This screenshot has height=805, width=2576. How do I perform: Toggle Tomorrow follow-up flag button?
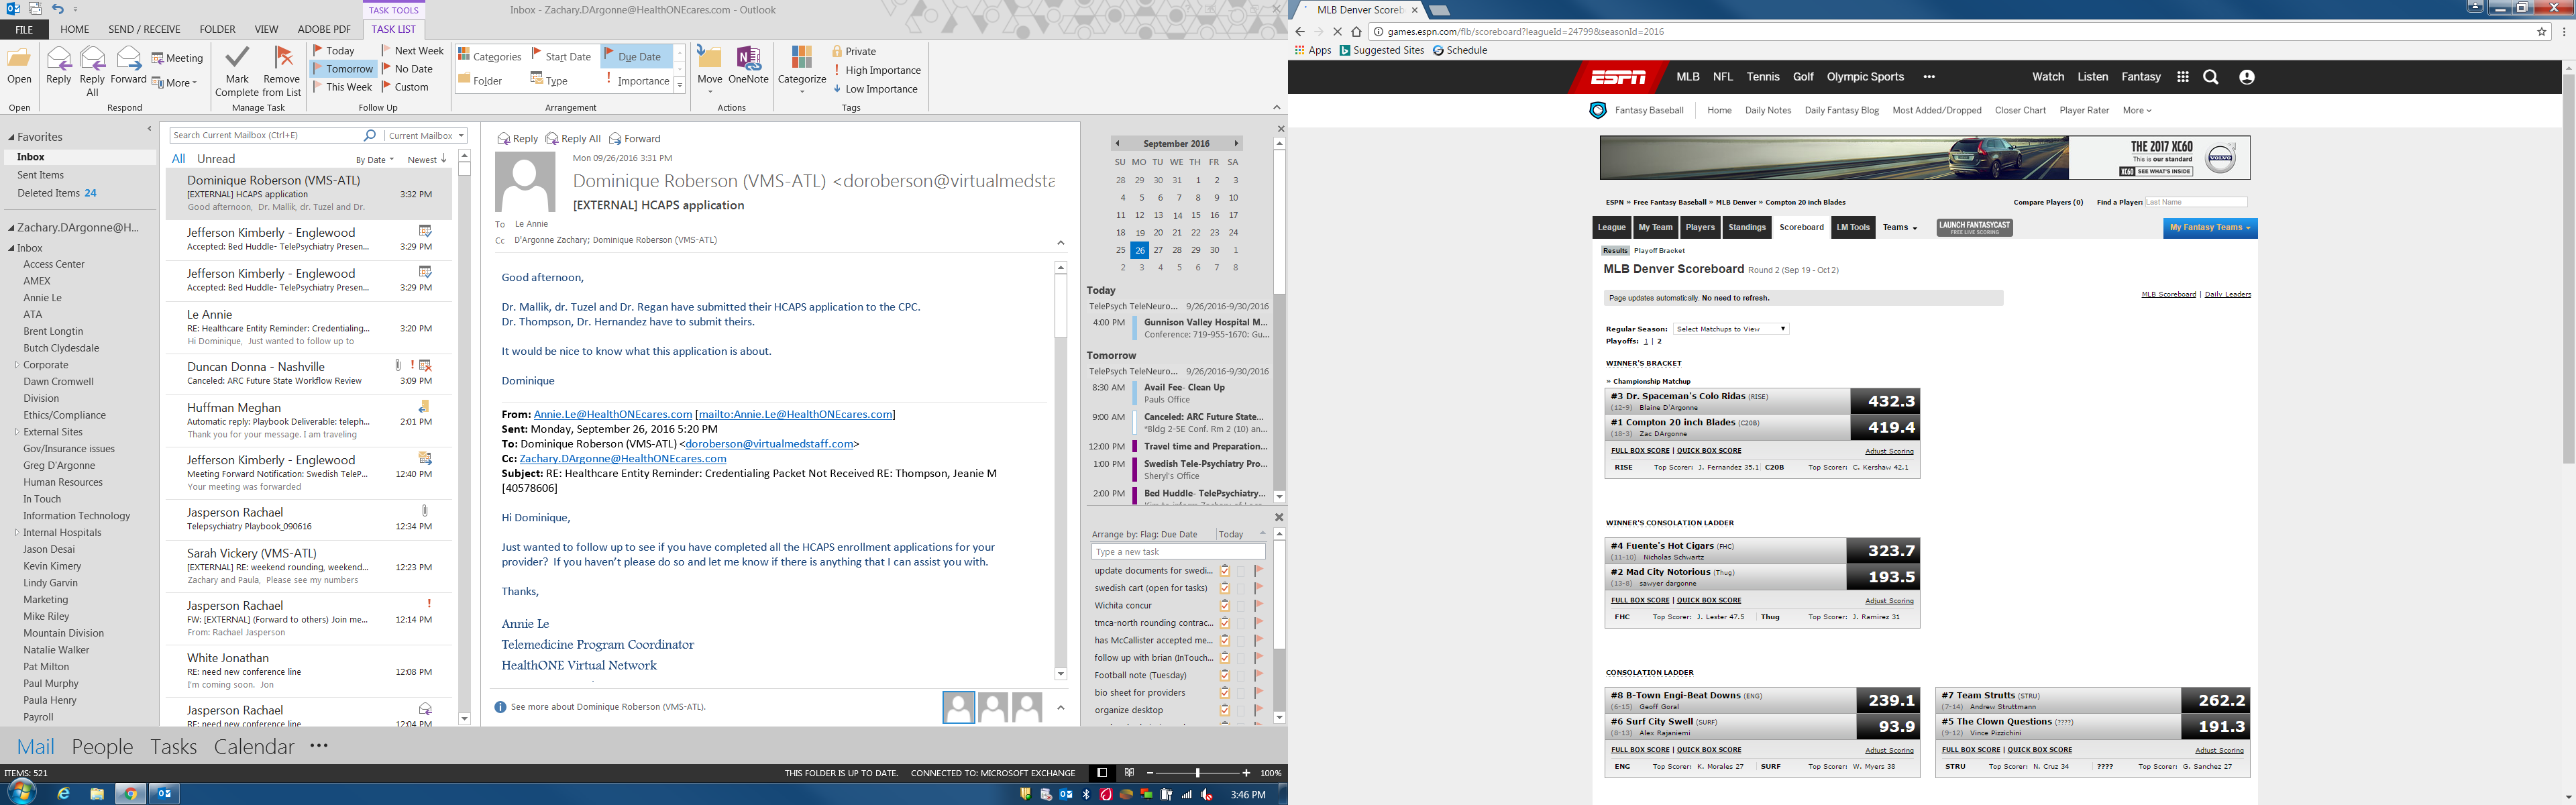tap(343, 69)
